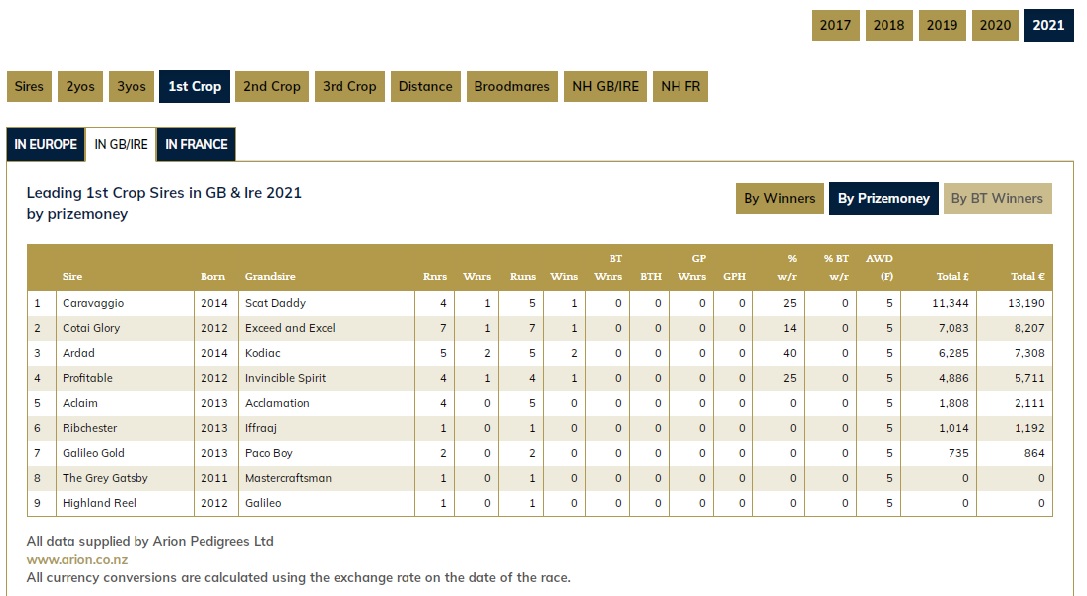Sort leaderboard By BT Winners
The height and width of the screenshot is (596, 1087).
996,198
